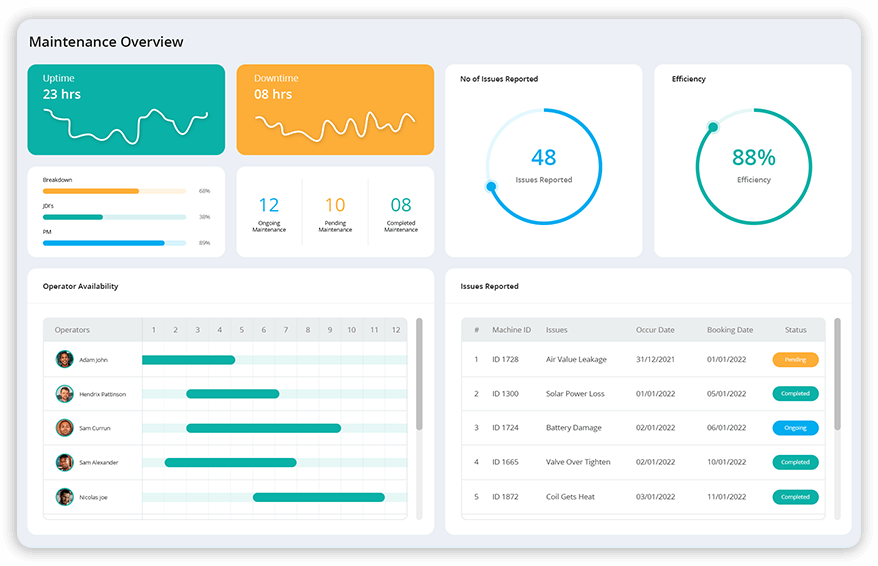Click the Efficiency ring handle dot
The height and width of the screenshot is (566, 878).
pos(713,127)
